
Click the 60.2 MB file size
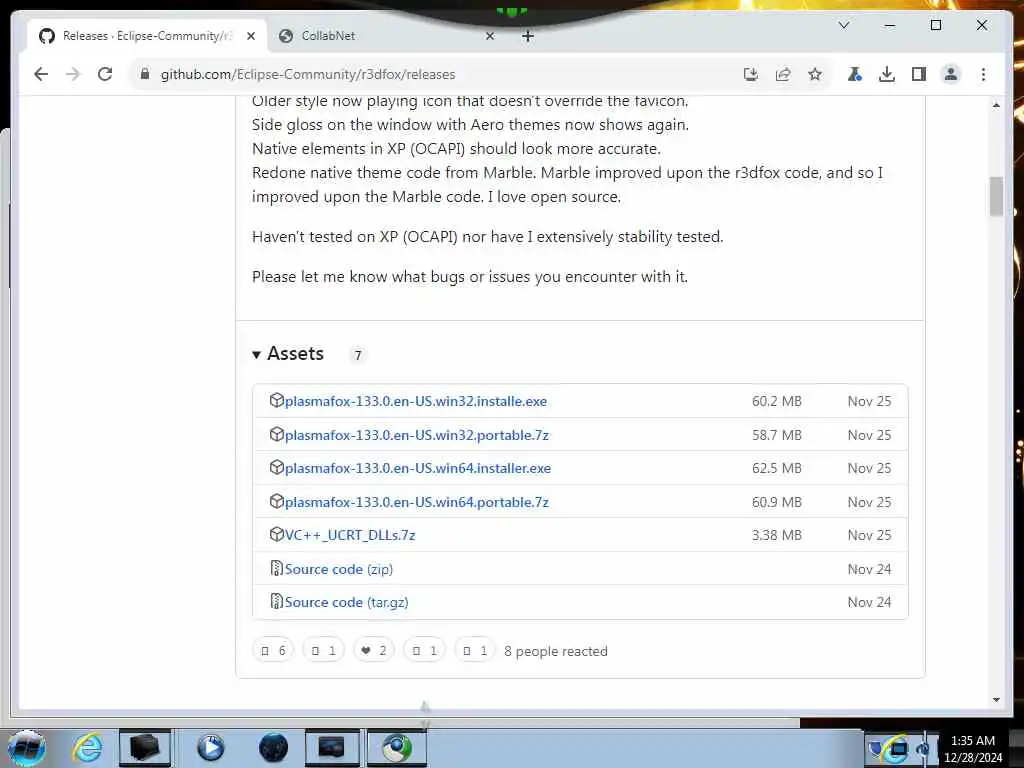click(776, 401)
